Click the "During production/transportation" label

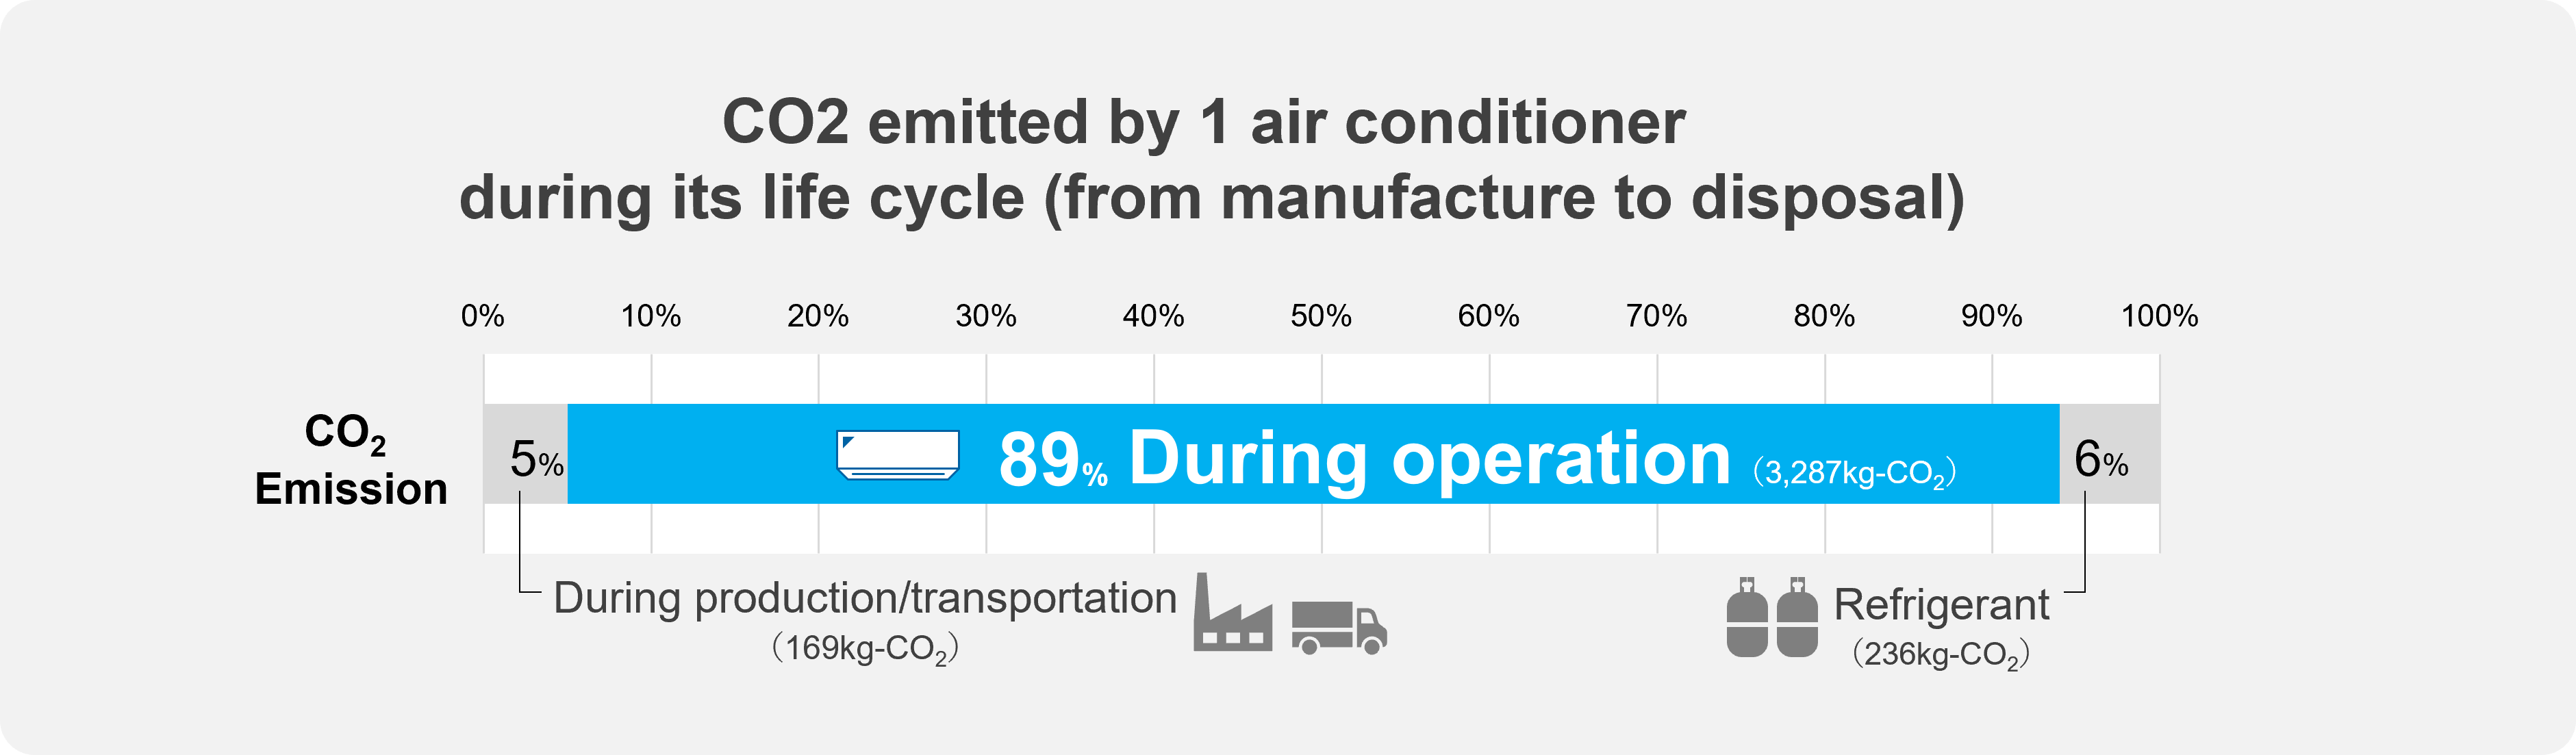[x=864, y=598]
